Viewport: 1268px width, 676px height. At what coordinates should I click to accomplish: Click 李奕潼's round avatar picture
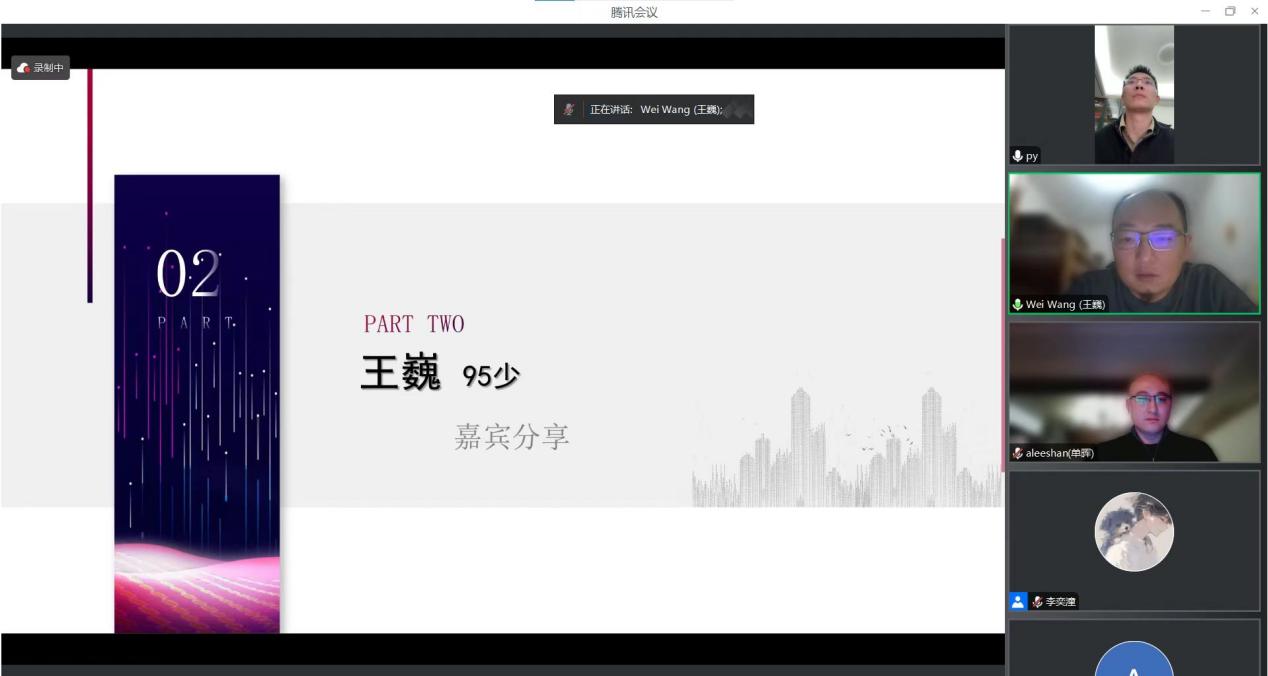point(1133,531)
